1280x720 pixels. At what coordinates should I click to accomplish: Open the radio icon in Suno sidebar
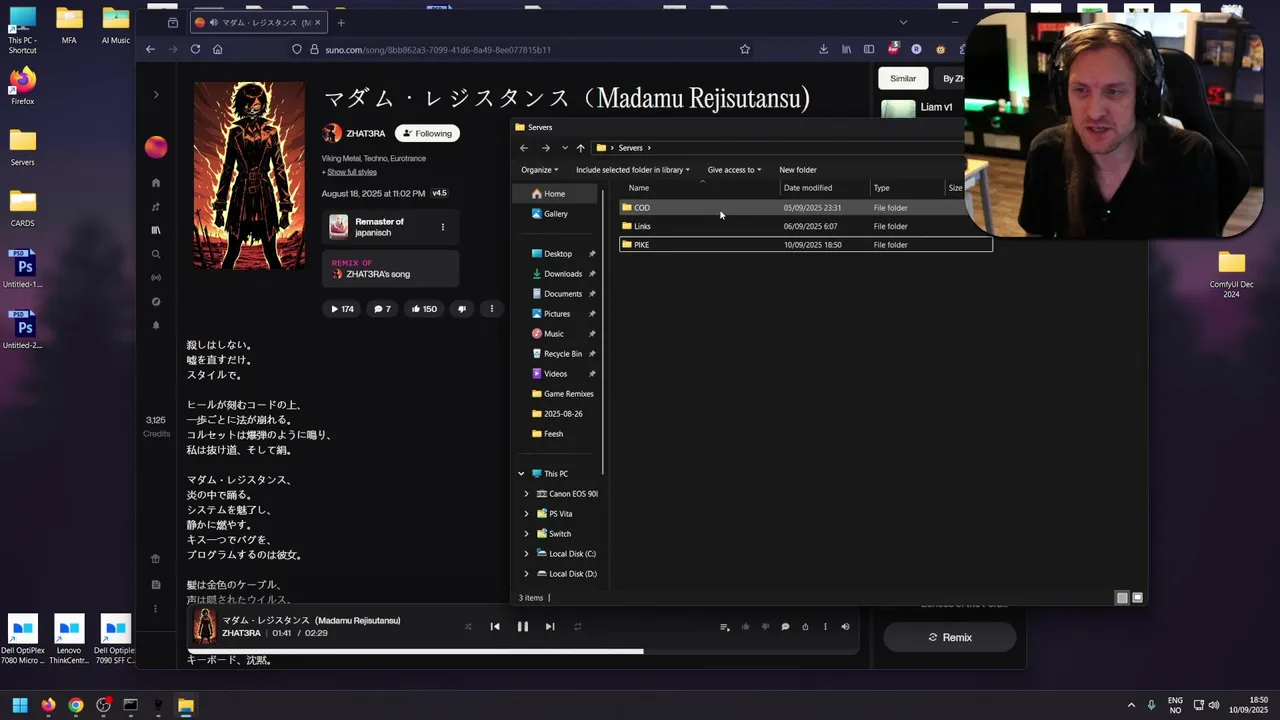[x=156, y=278]
